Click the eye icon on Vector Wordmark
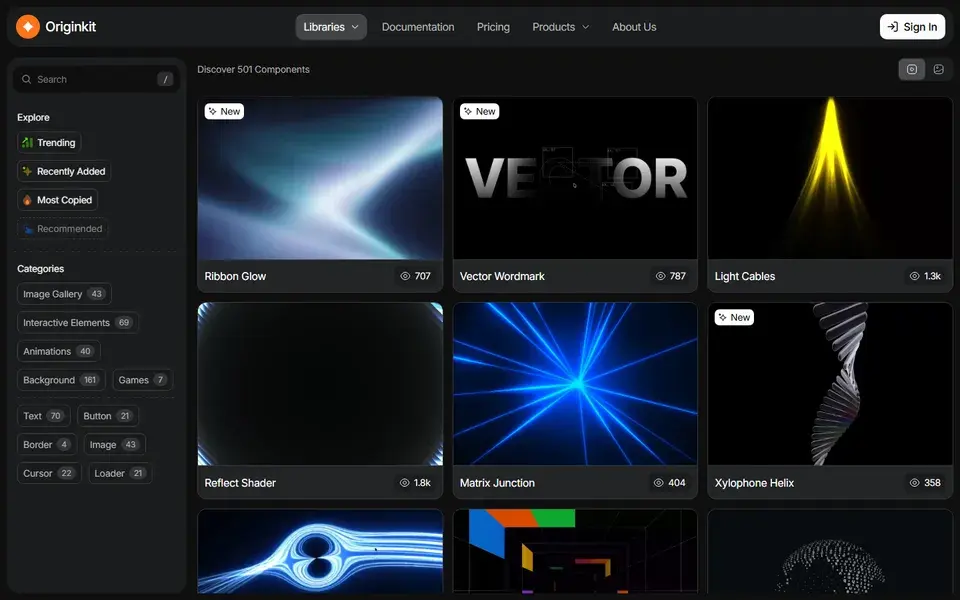Image resolution: width=960 pixels, height=600 pixels. click(x=660, y=276)
